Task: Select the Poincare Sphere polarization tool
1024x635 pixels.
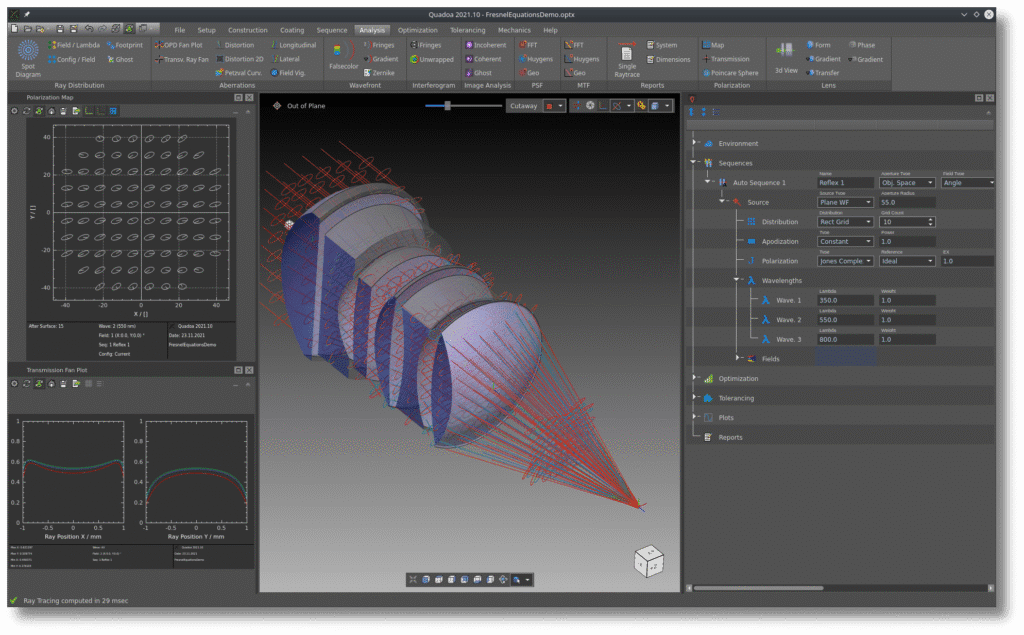Action: (730, 73)
